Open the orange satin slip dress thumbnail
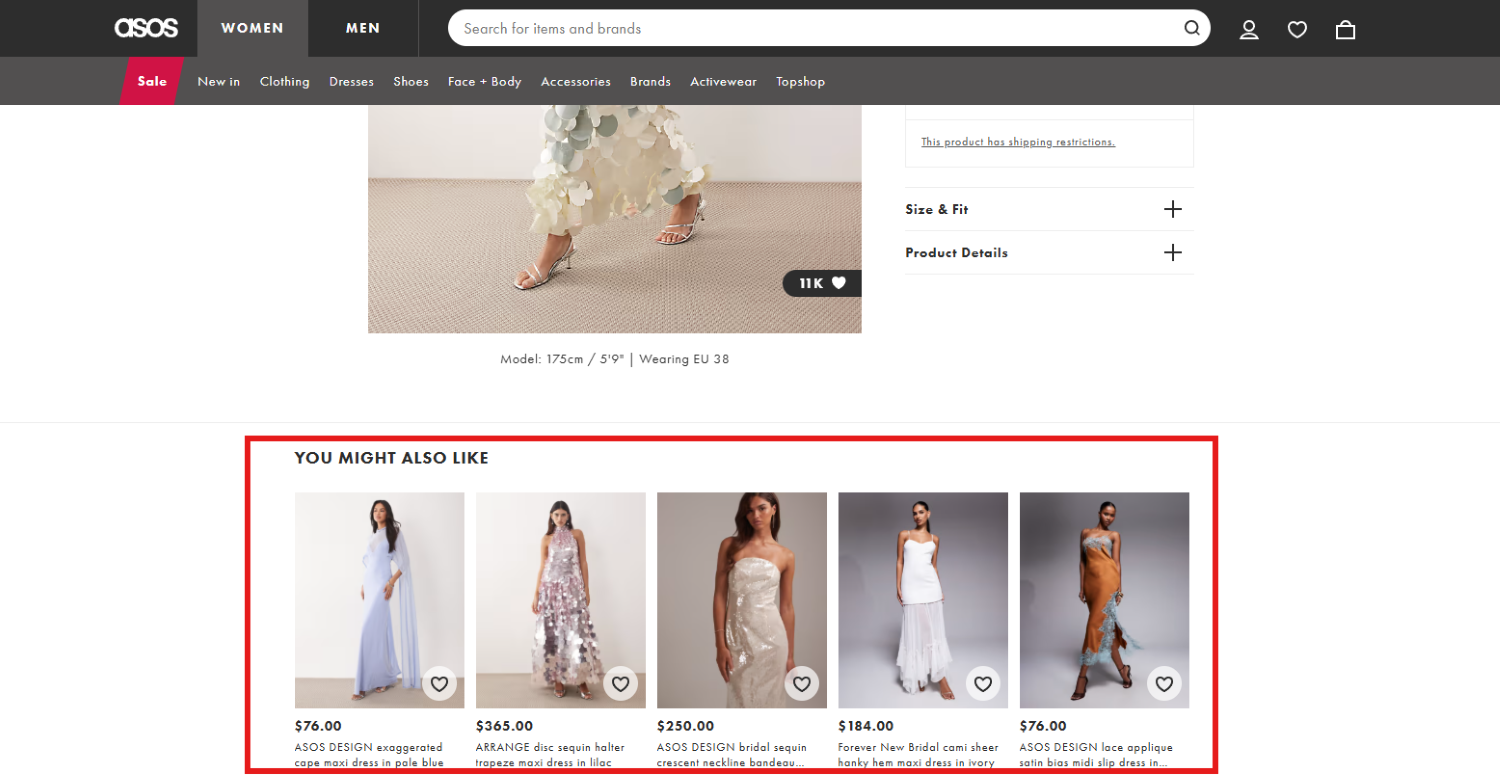The width and height of the screenshot is (1500, 778). pos(1103,590)
